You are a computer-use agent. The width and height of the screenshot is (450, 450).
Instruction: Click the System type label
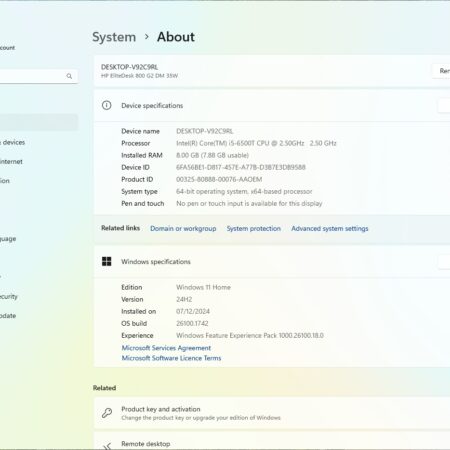point(139,192)
